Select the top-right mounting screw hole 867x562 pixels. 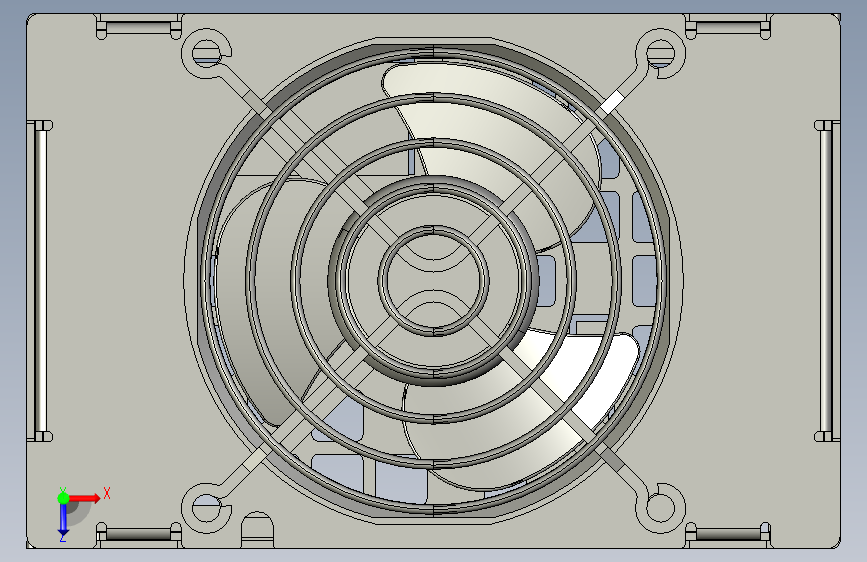(661, 54)
